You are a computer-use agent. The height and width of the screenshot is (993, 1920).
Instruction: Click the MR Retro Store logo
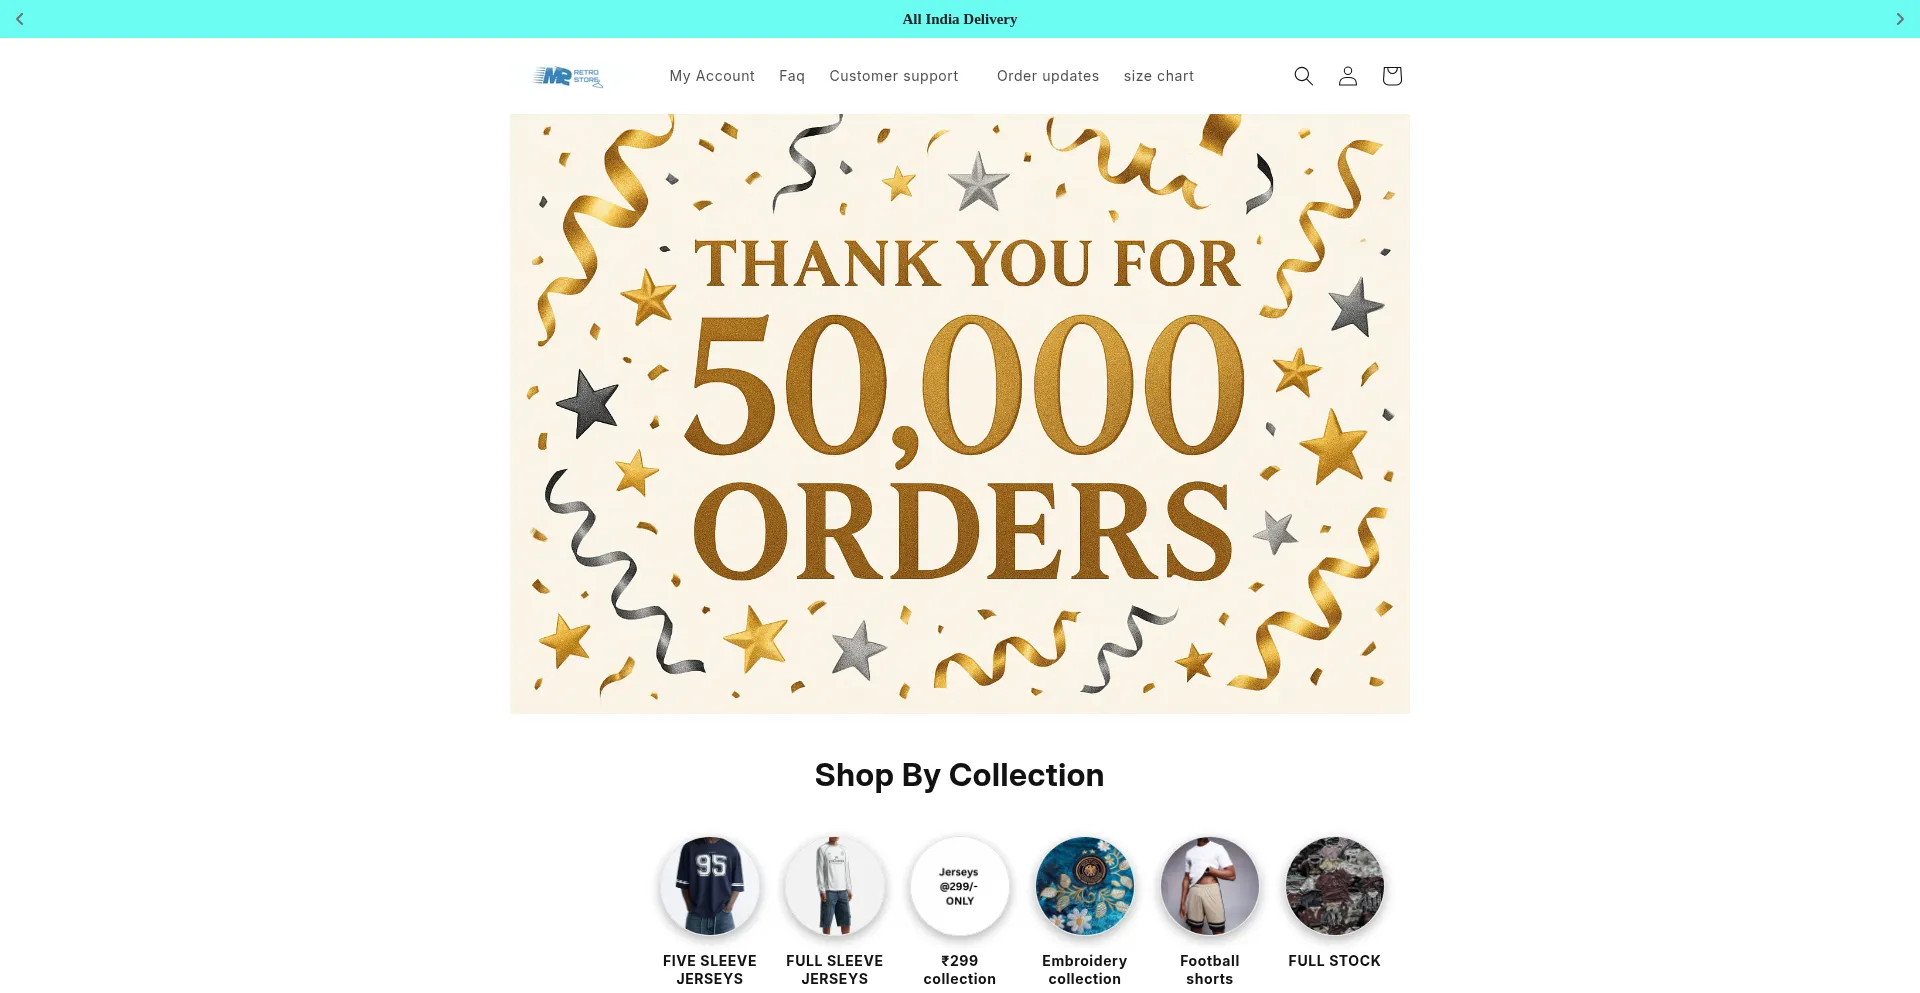click(x=568, y=76)
